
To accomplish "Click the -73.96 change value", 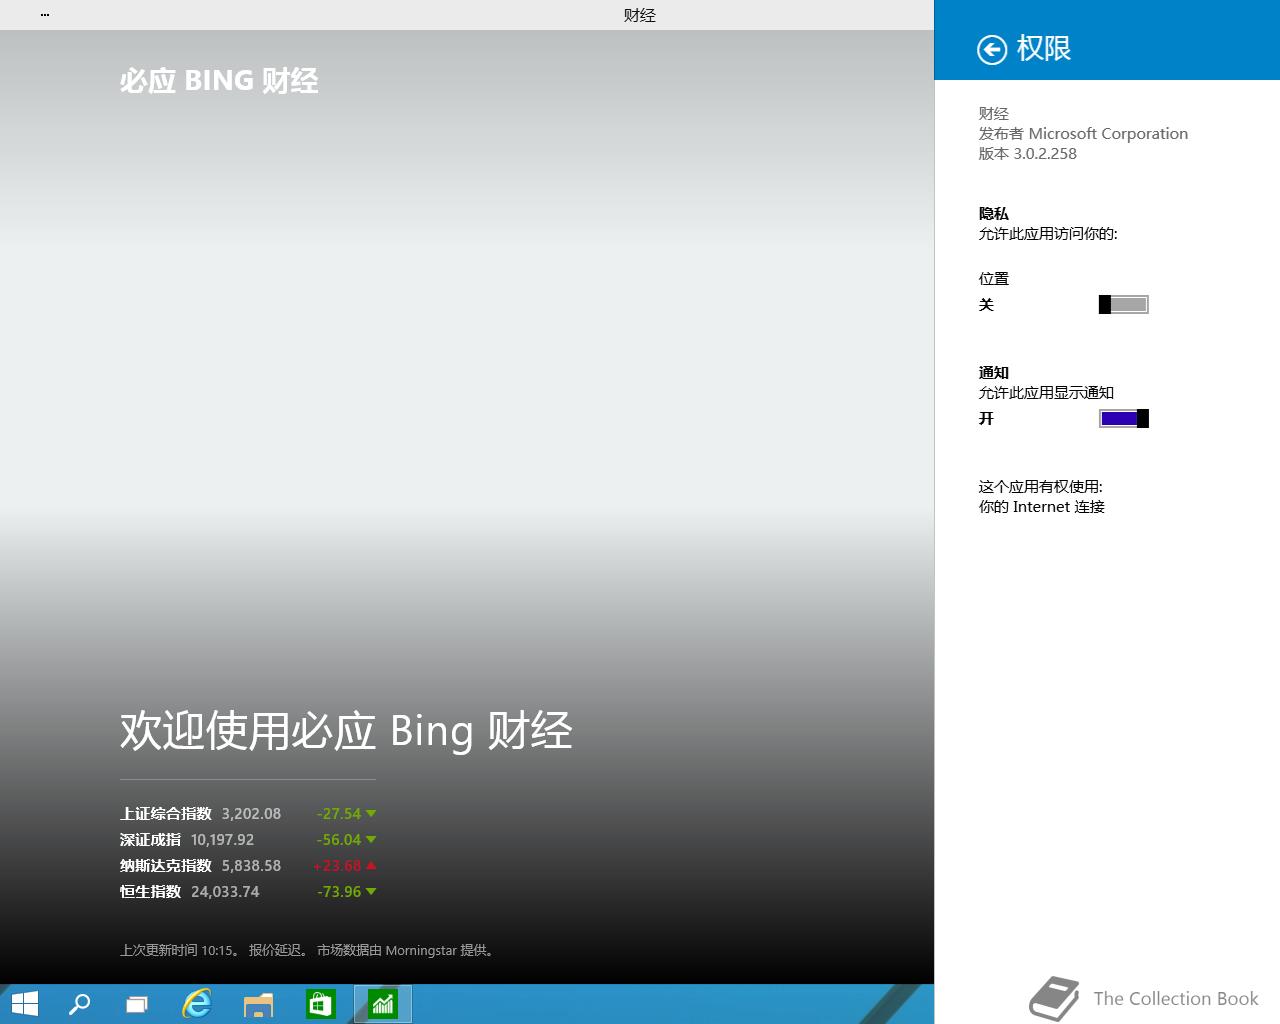I will coord(339,892).
